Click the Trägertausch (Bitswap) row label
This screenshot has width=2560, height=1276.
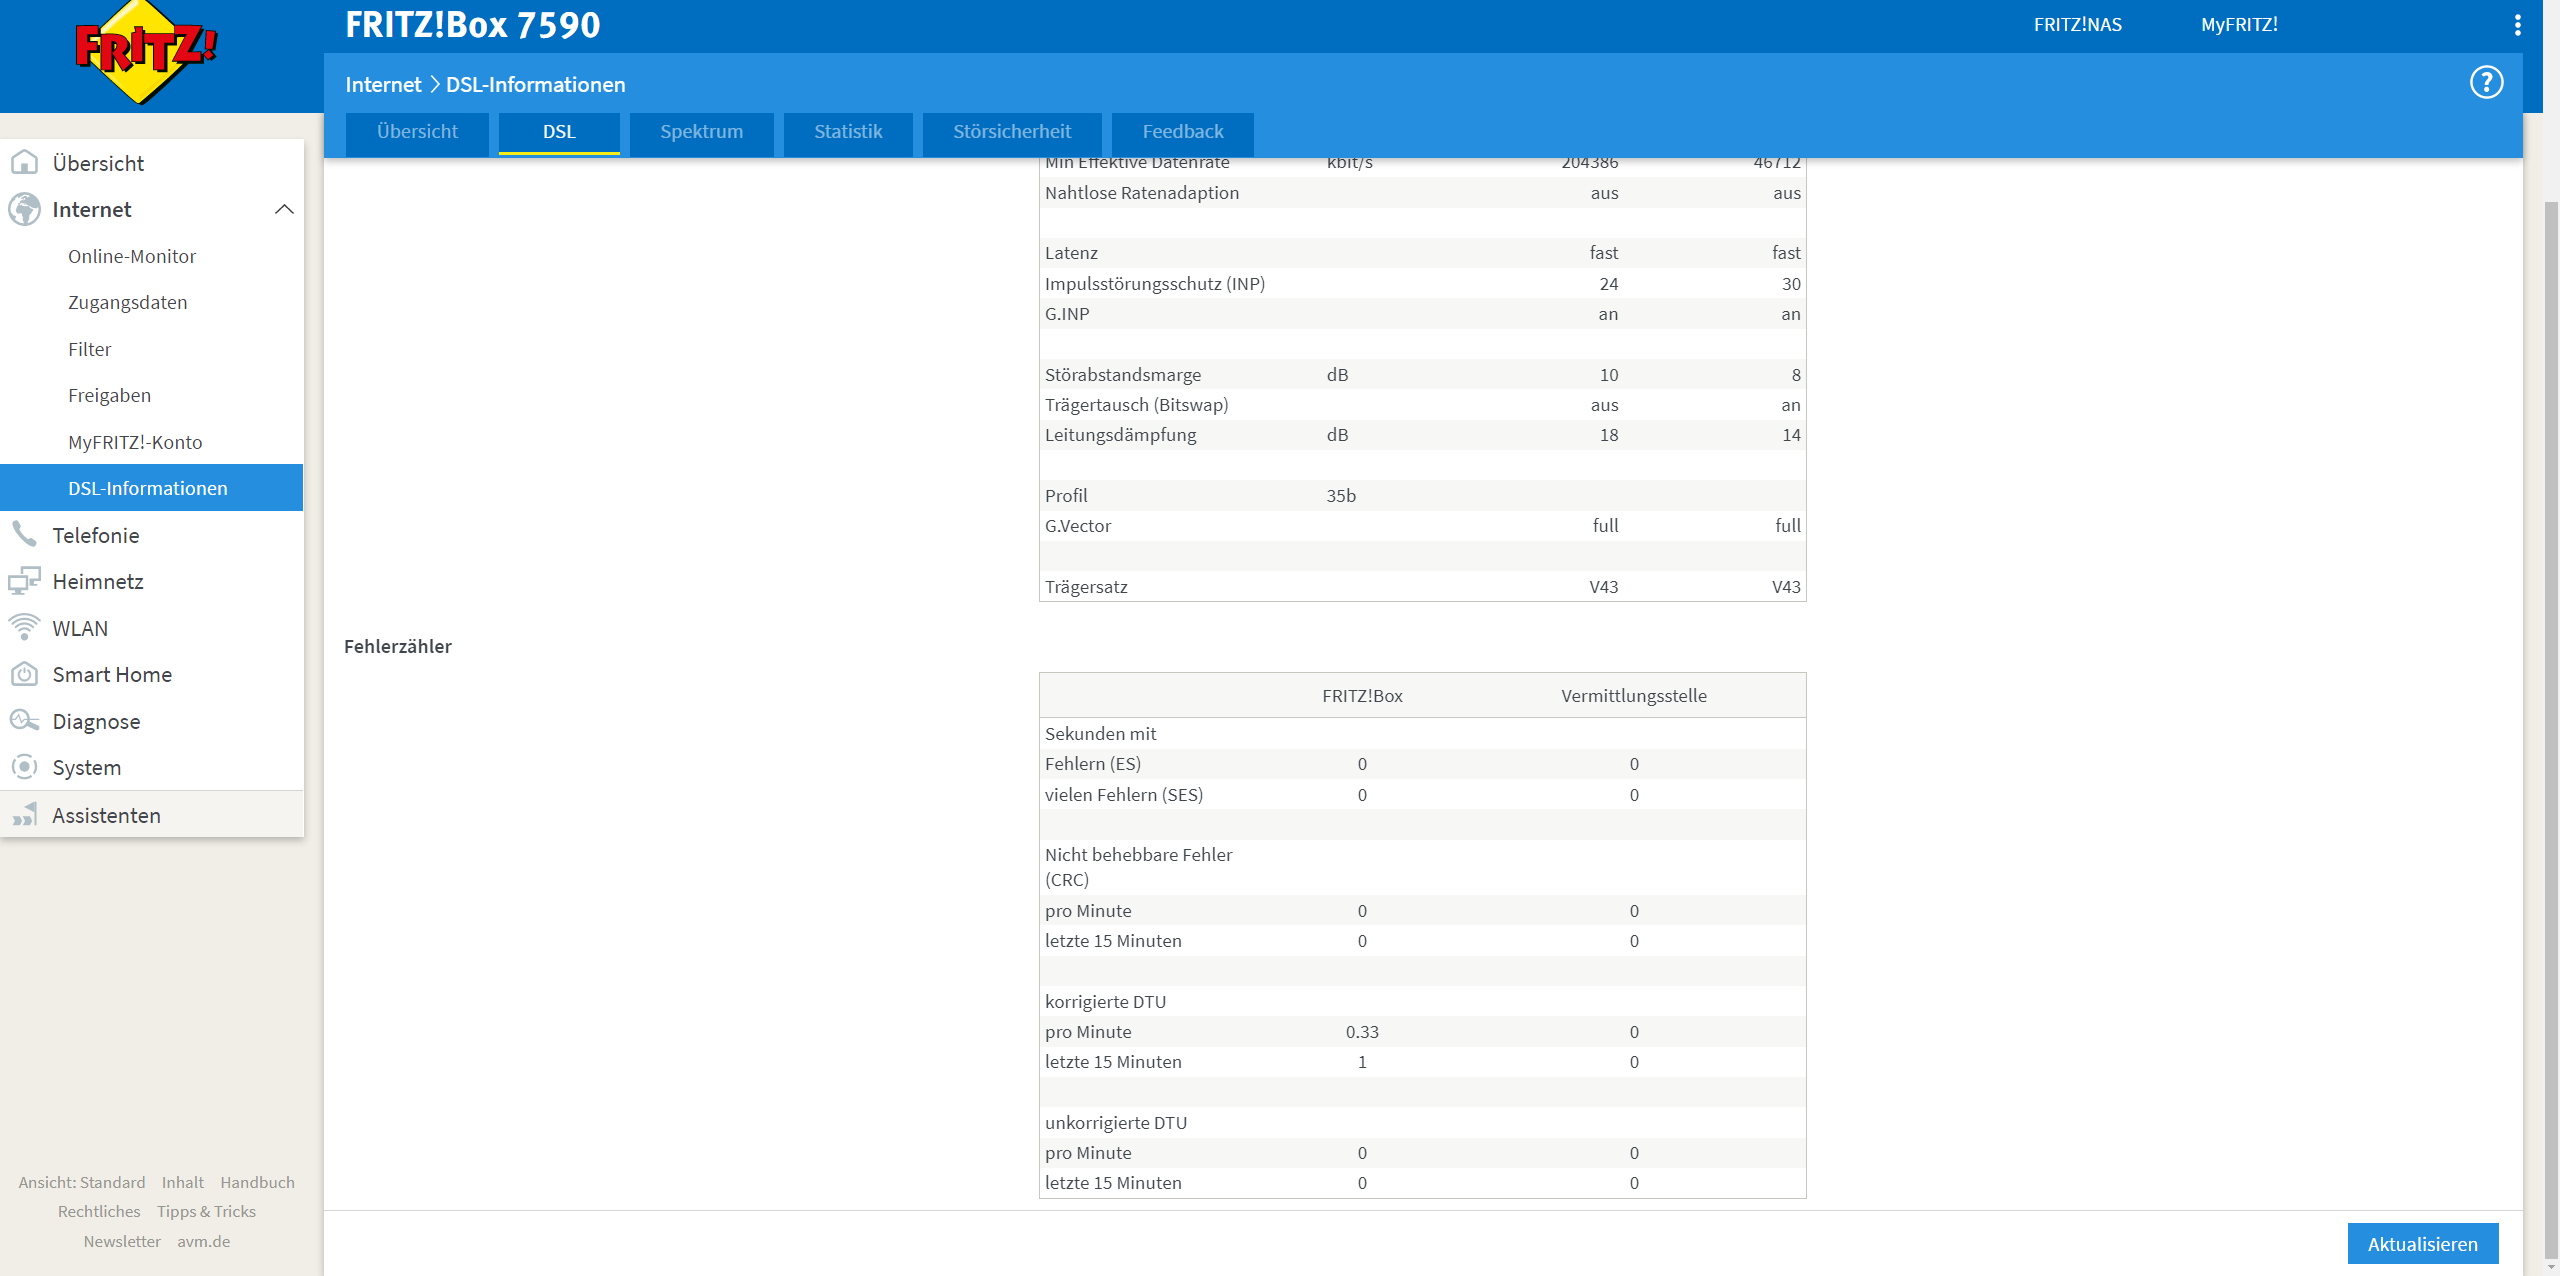click(1137, 405)
